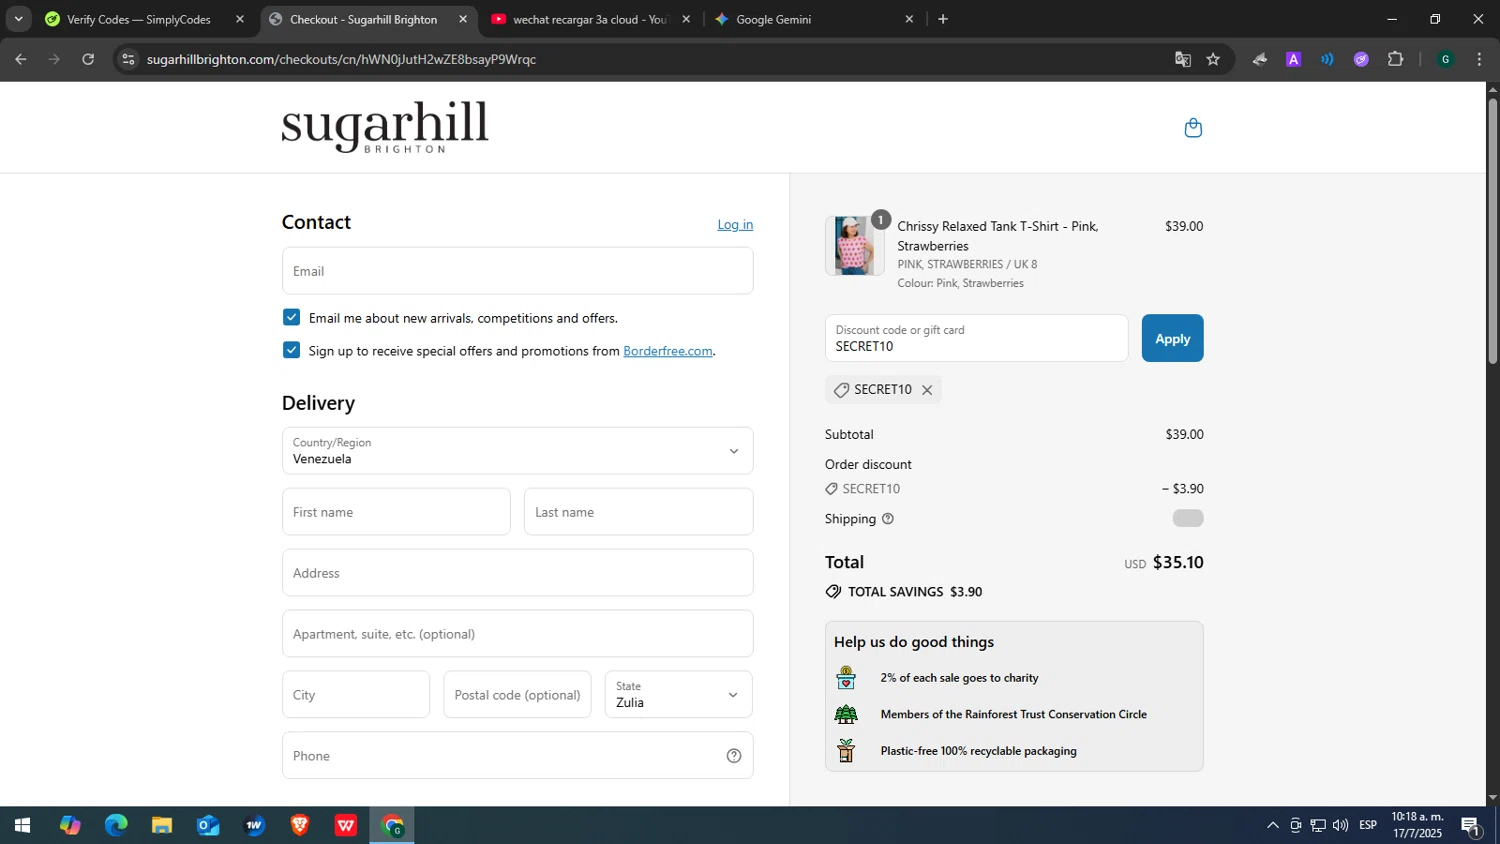Click the Apply discount button
1500x844 pixels.
pos(1172,338)
